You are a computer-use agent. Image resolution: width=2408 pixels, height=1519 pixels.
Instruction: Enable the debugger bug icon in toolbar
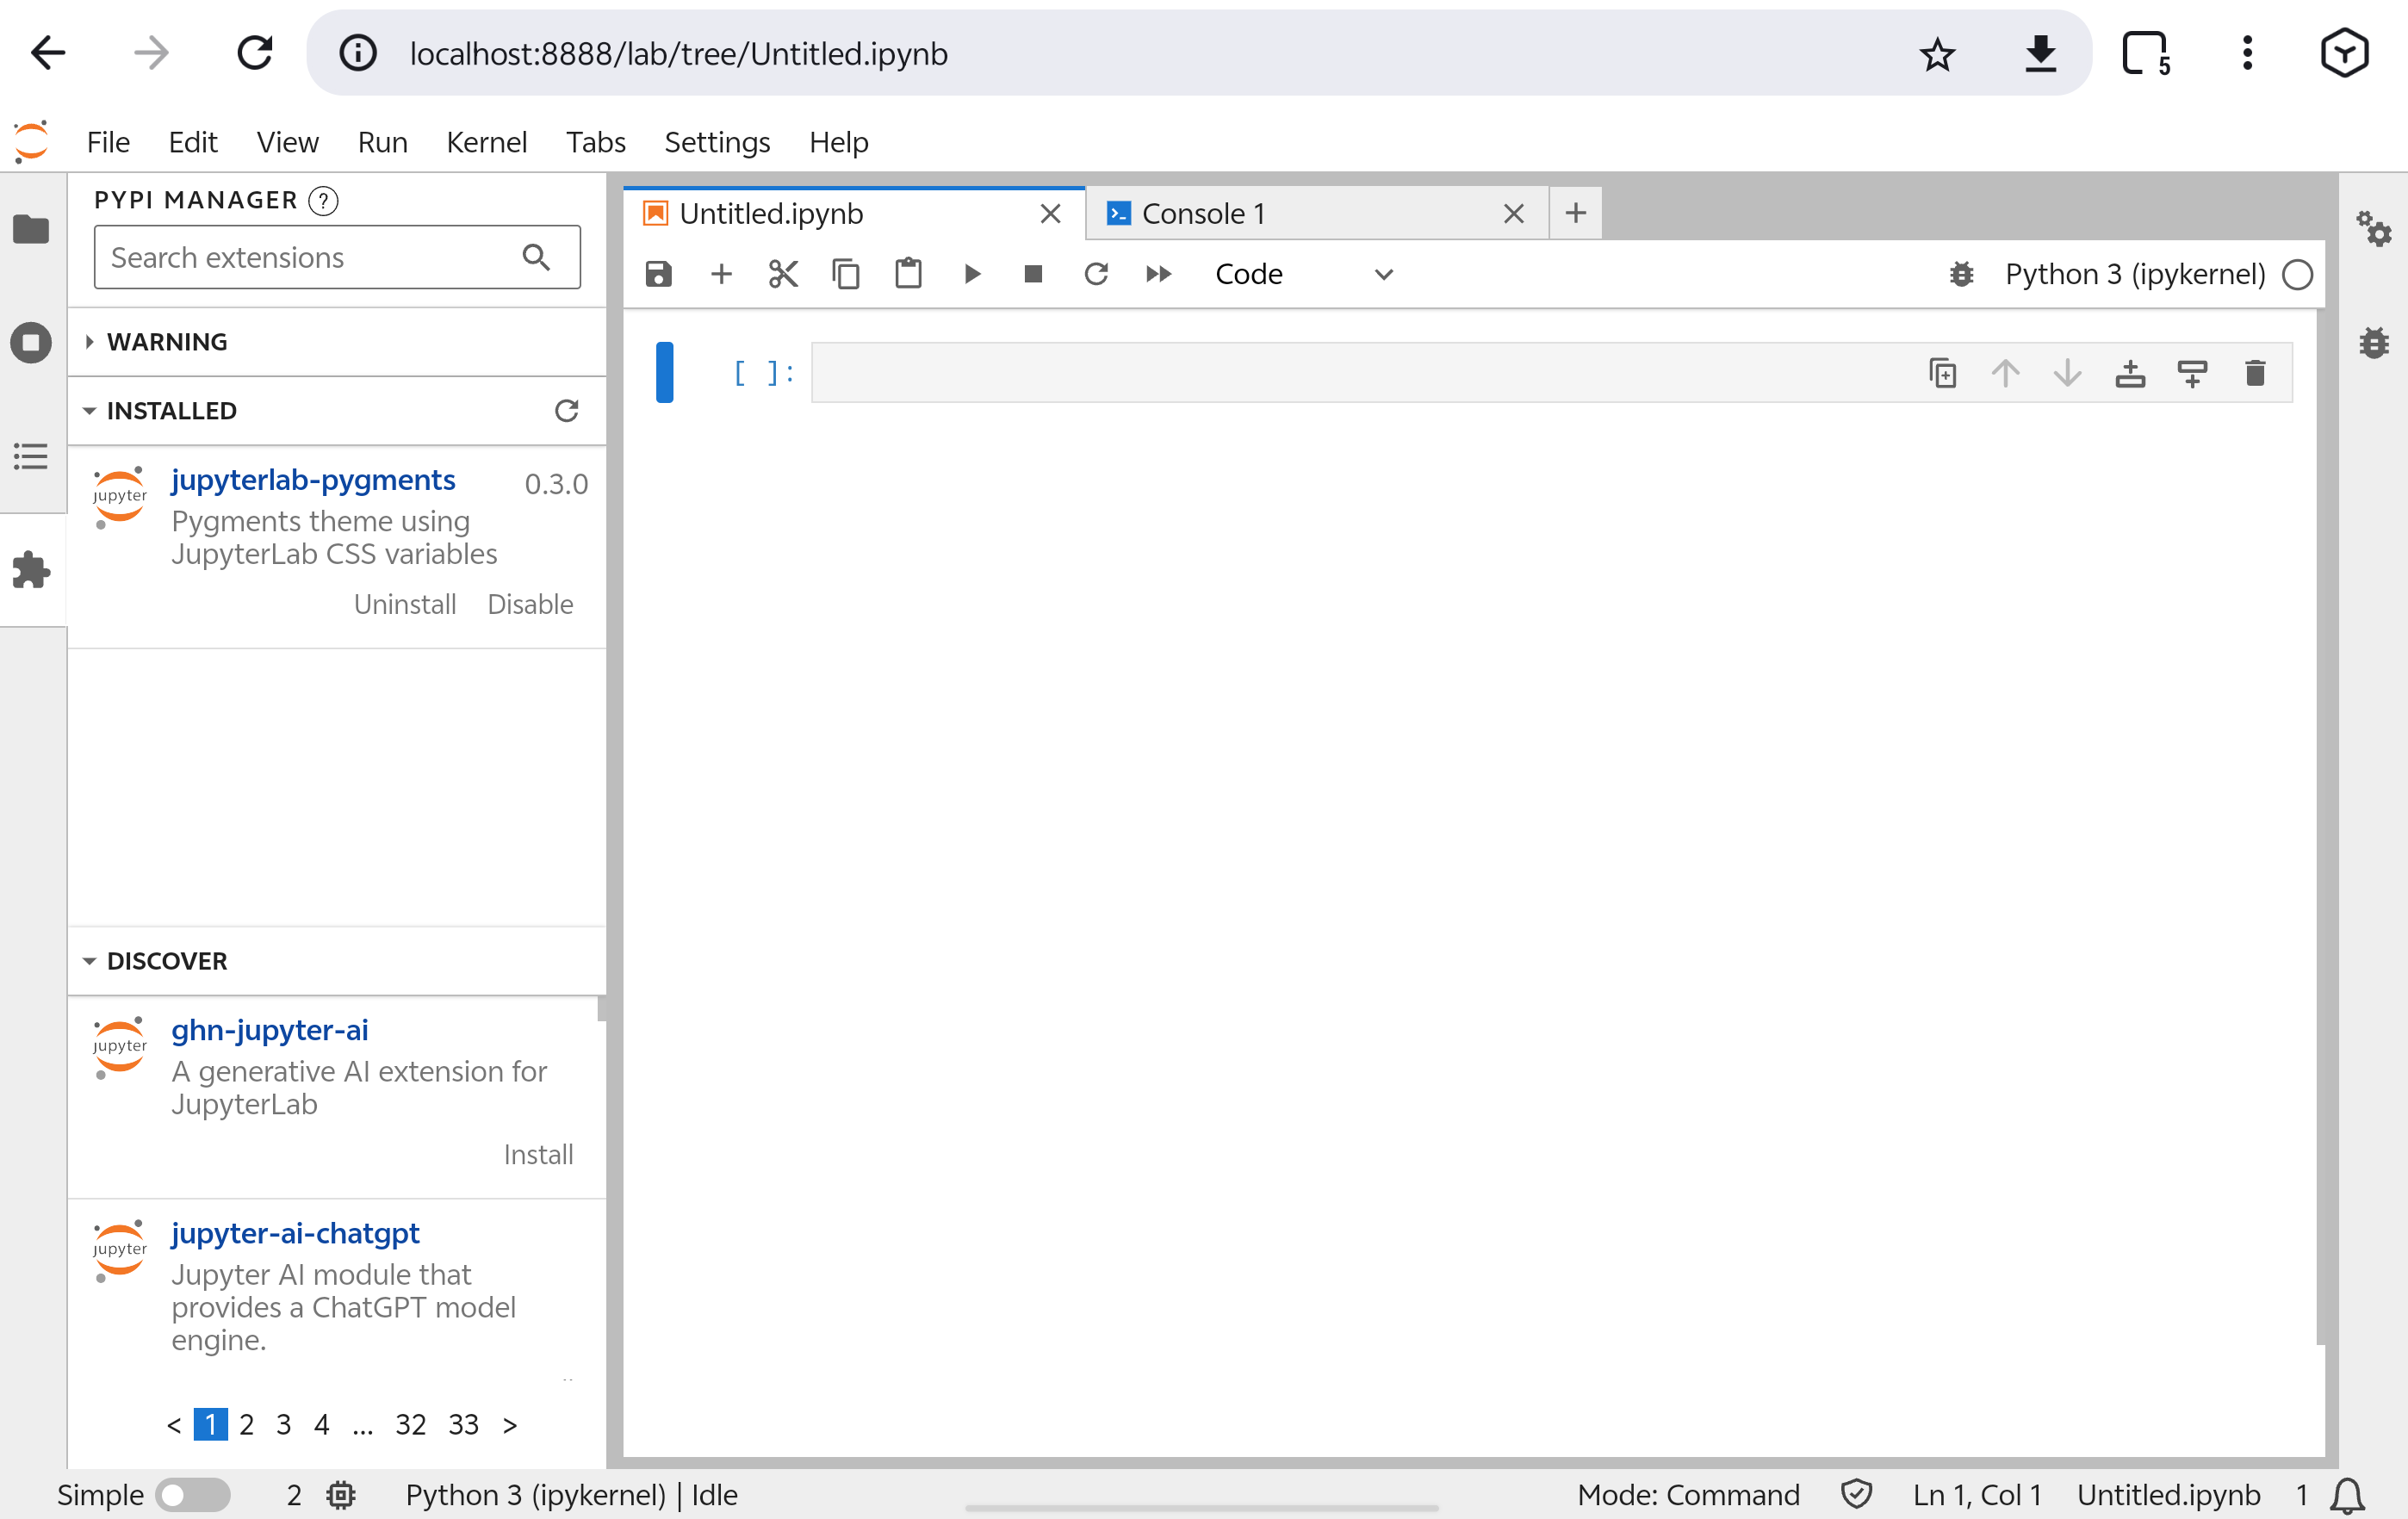(x=1961, y=274)
